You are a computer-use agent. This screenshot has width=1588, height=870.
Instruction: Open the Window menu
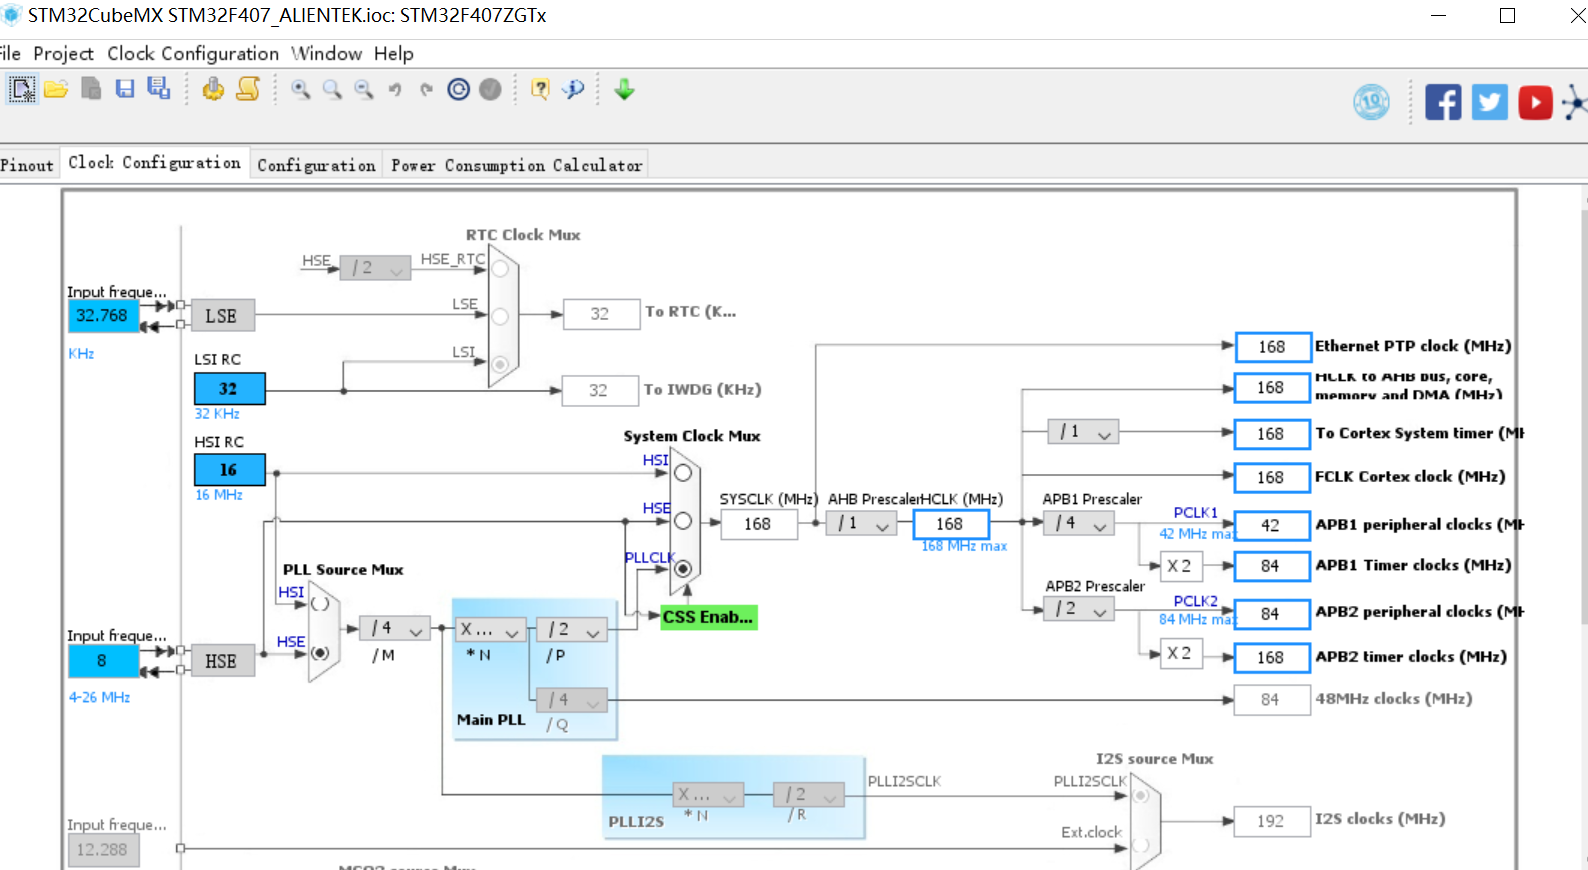point(326,54)
